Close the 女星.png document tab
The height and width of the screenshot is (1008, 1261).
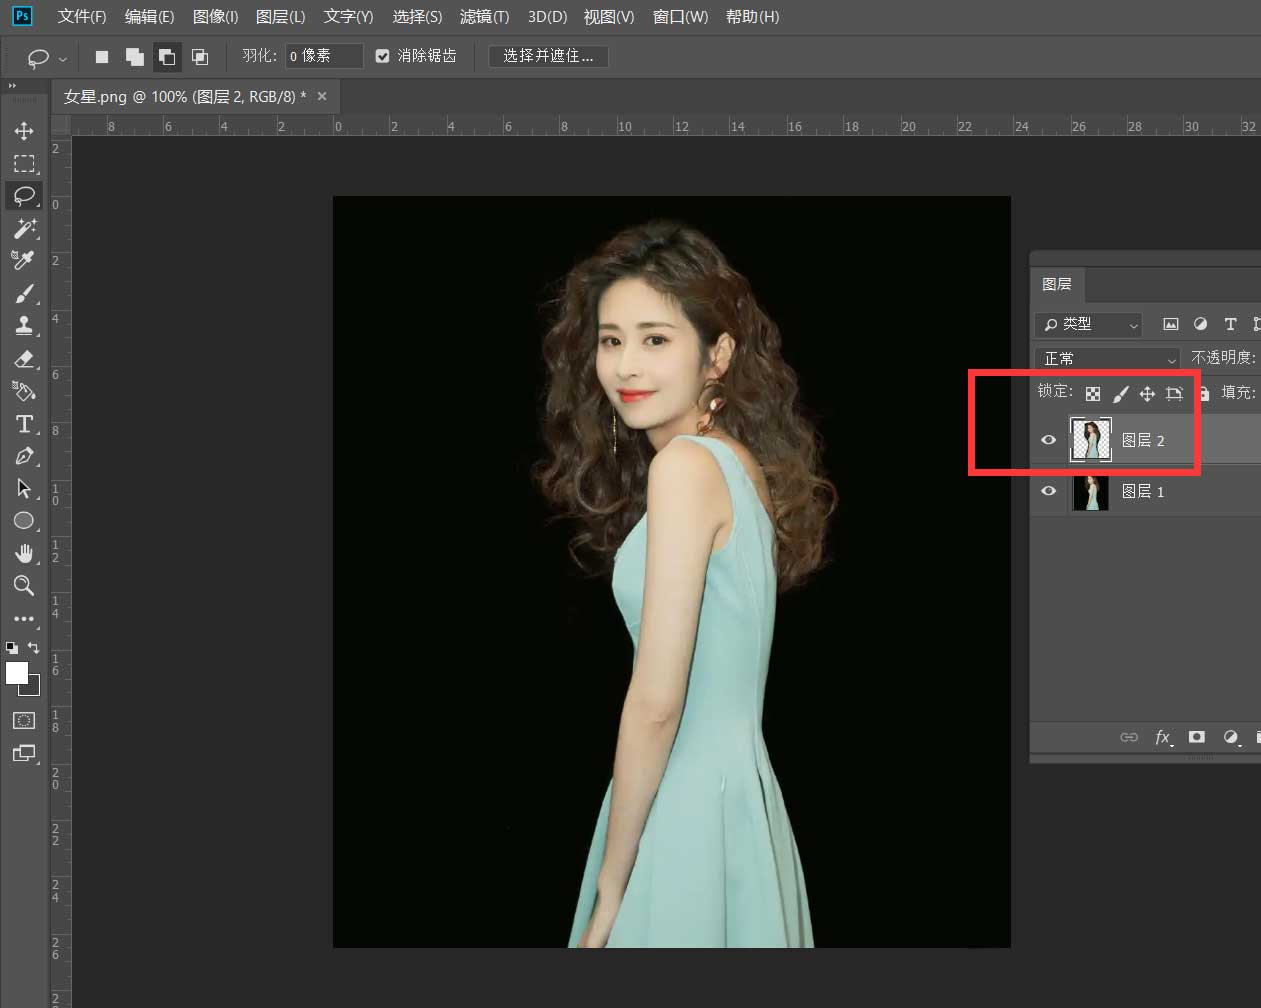[322, 96]
